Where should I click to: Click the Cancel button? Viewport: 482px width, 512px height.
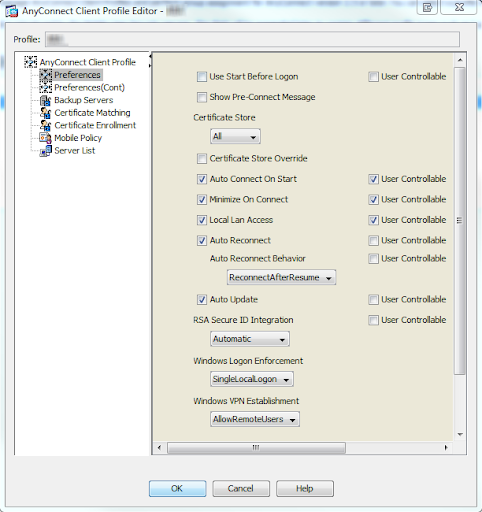click(x=241, y=488)
